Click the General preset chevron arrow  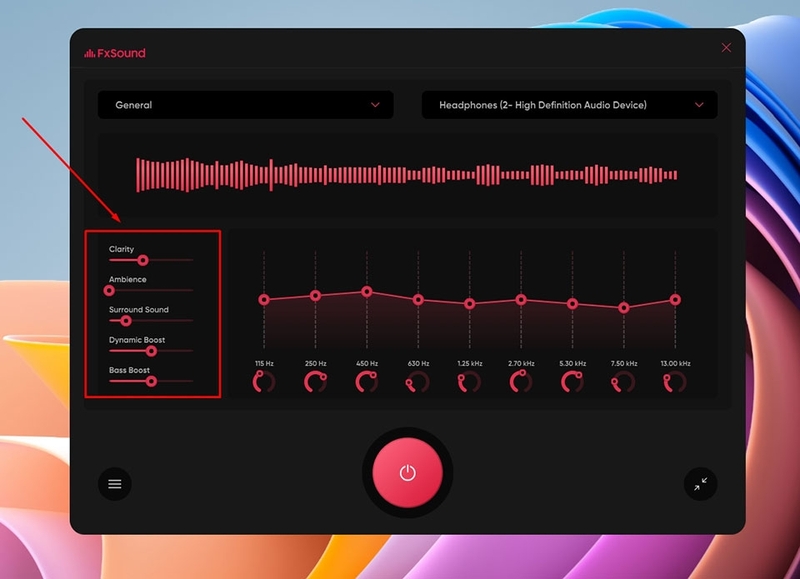coord(375,105)
